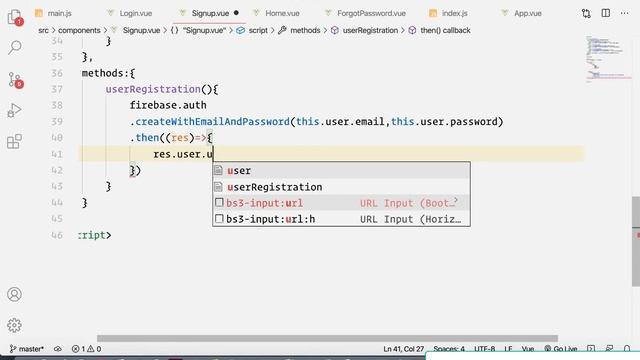The height and width of the screenshot is (360, 640).
Task: Click line number 39 in gutter
Action: click(57, 122)
